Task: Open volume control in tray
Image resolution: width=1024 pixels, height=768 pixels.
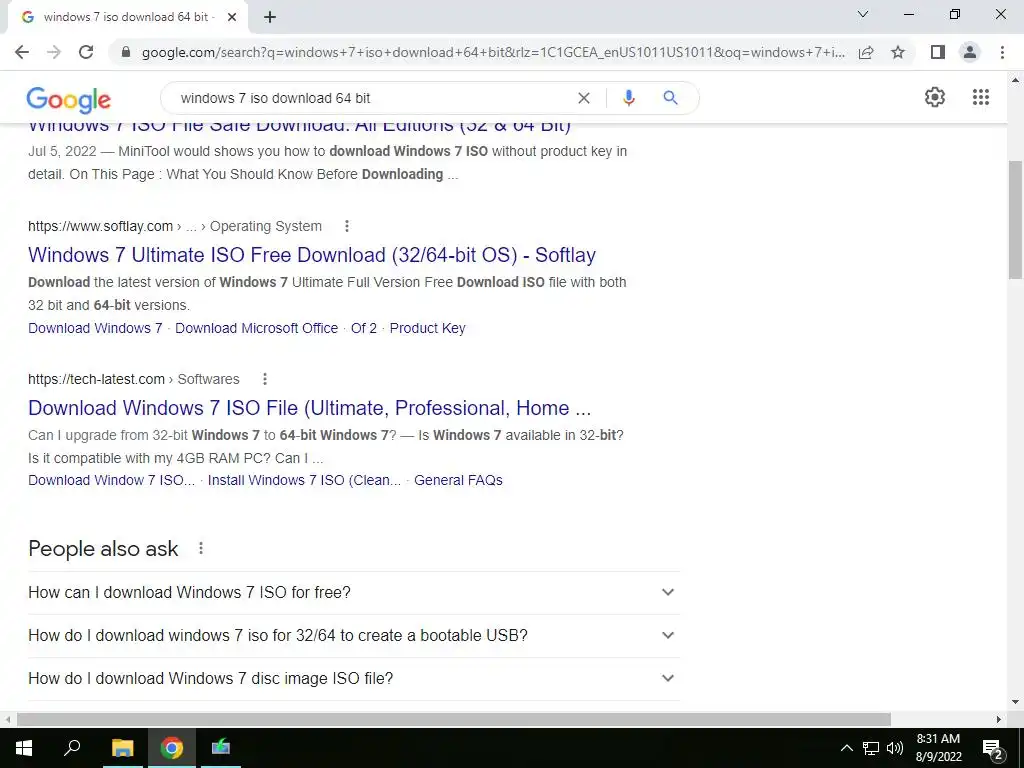Action: pyautogui.click(x=895, y=748)
